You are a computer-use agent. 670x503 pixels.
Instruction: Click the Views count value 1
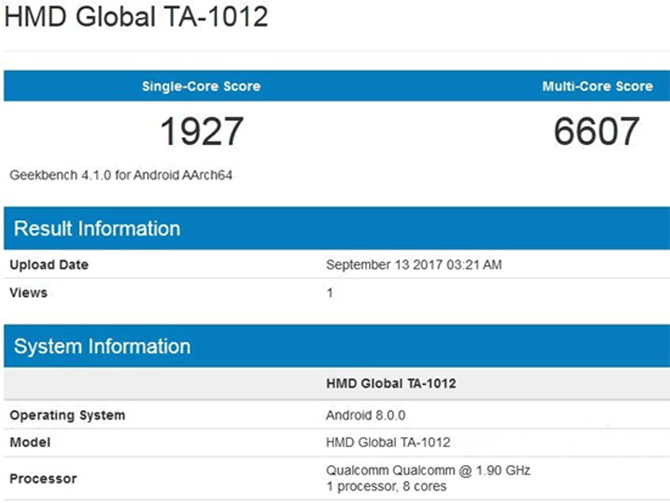tap(329, 293)
